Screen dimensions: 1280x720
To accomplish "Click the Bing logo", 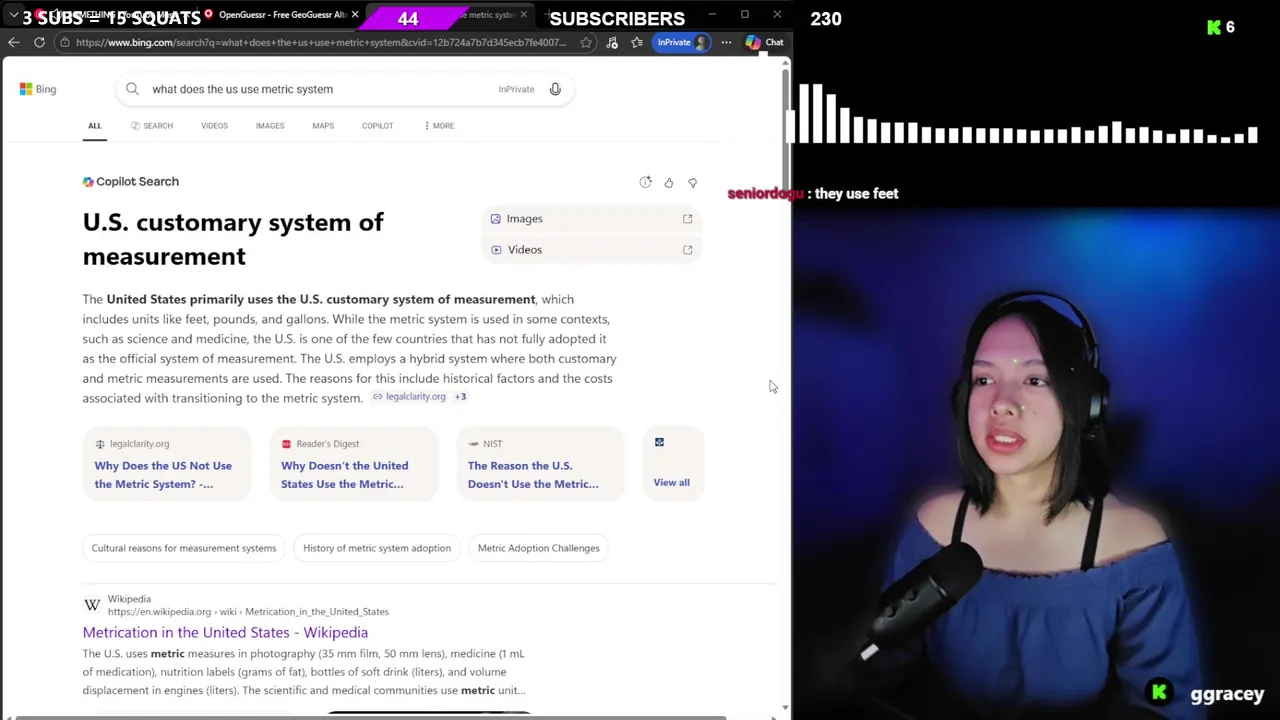I will [38, 89].
